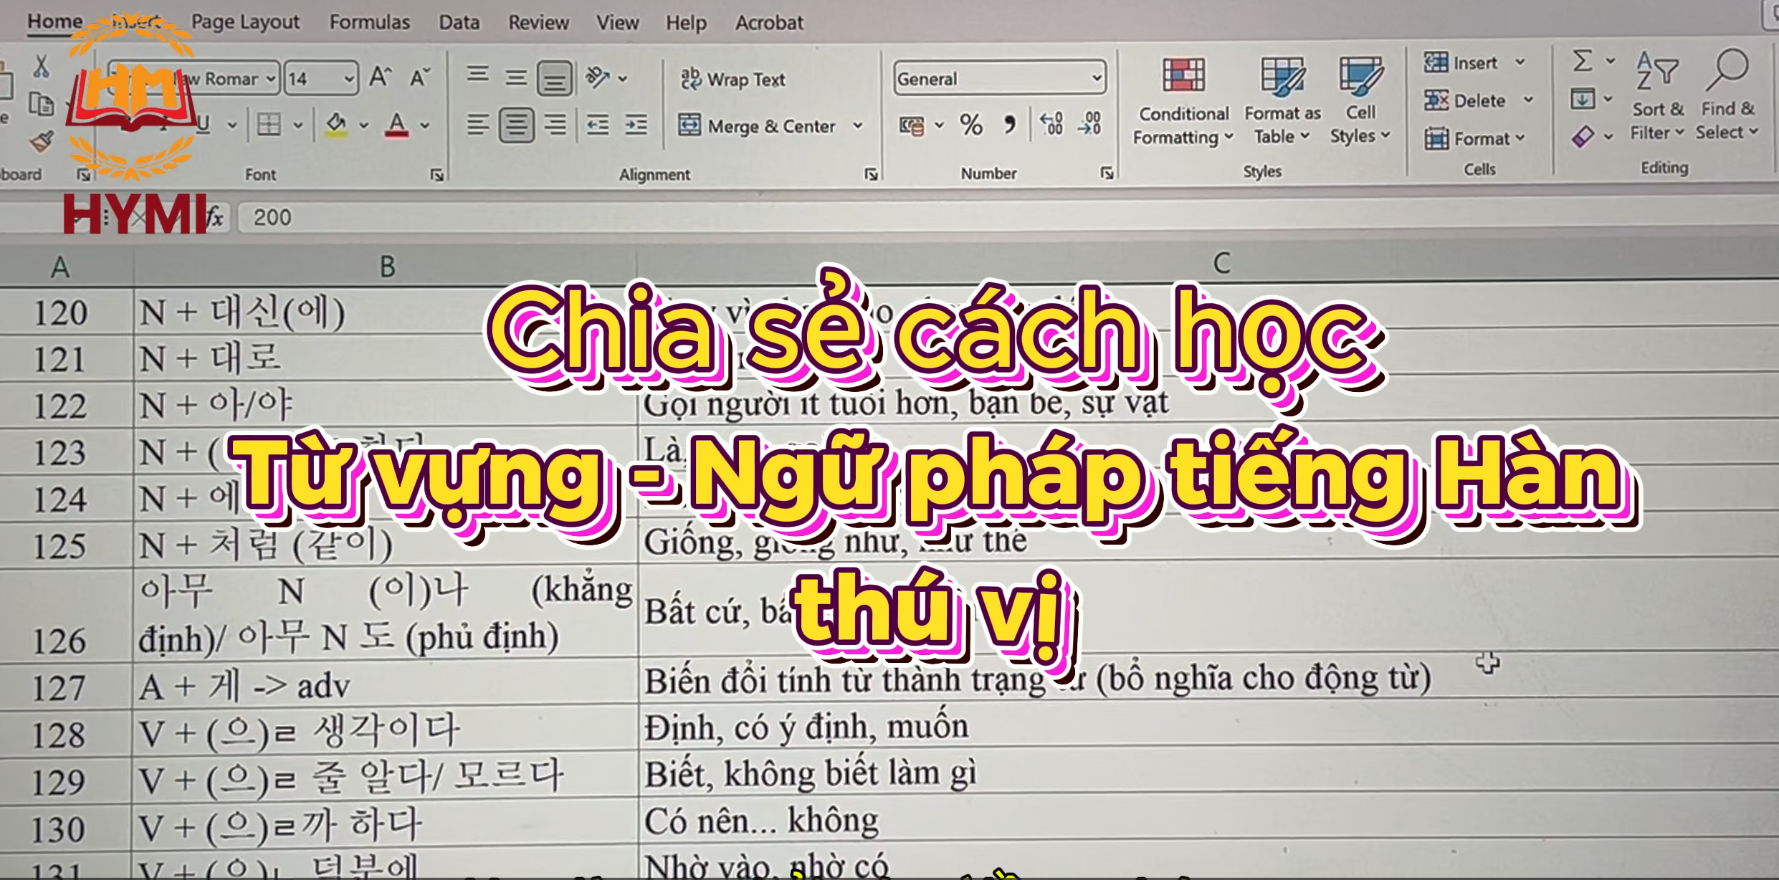The image size is (1779, 880).
Task: Open the Review tab
Action: tap(538, 22)
